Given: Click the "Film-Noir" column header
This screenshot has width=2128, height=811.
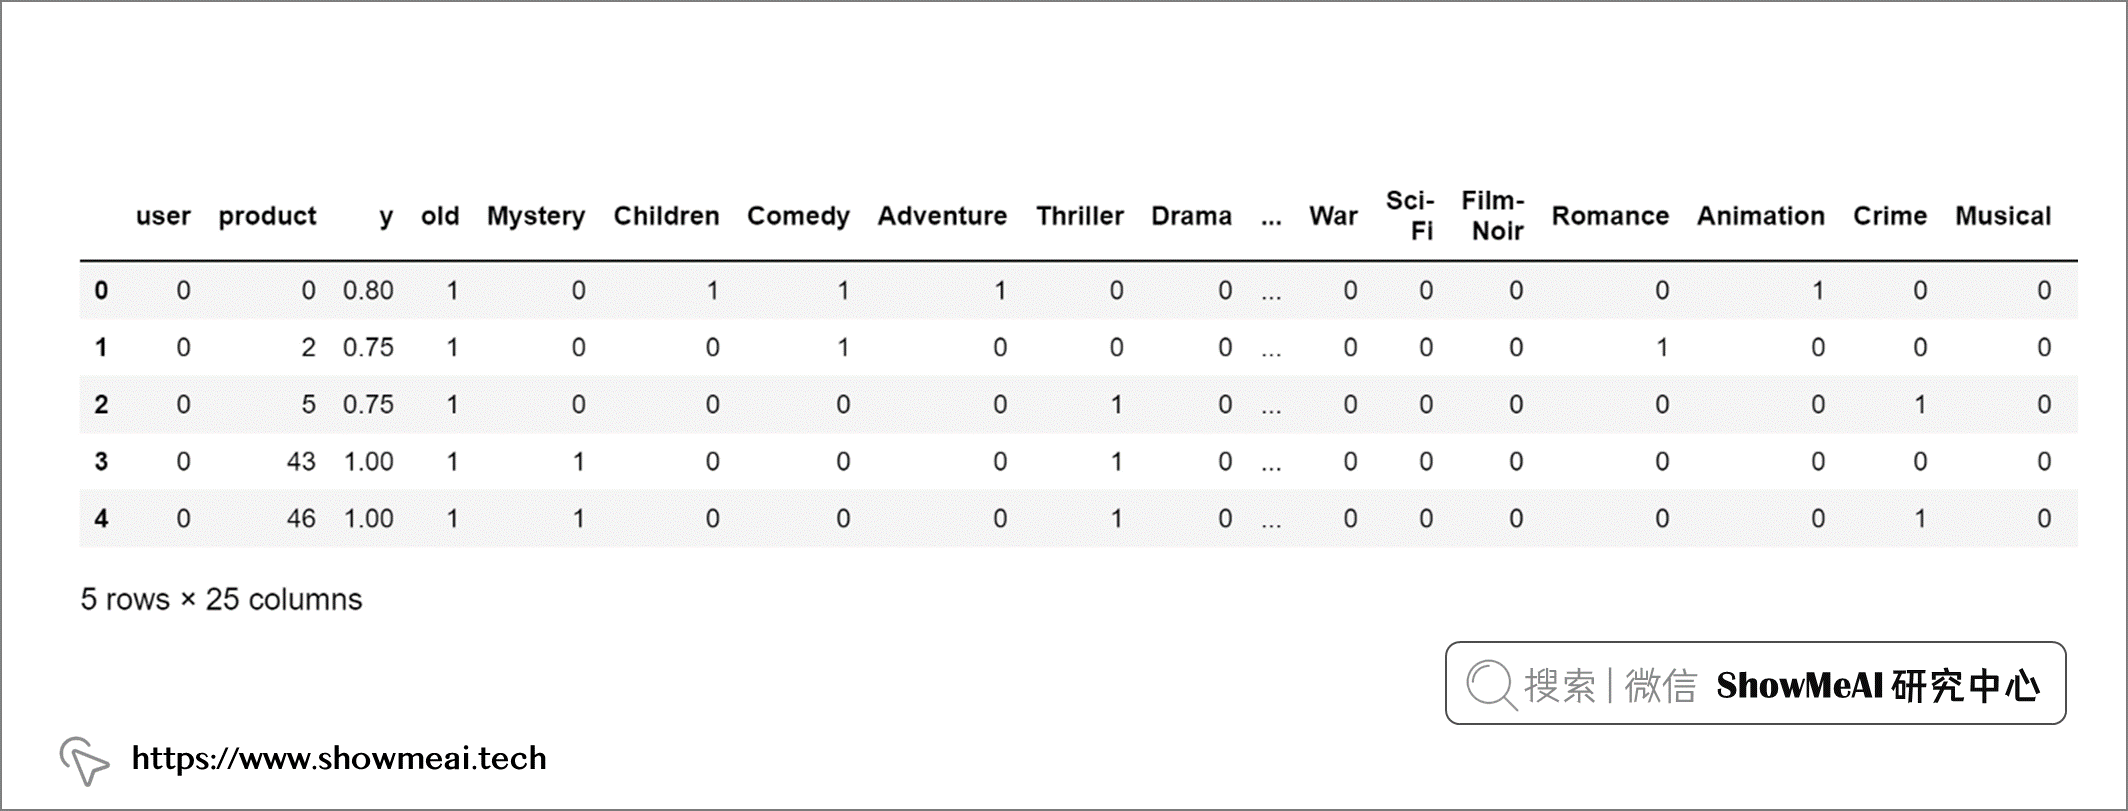Looking at the screenshot, I should point(1493,215).
